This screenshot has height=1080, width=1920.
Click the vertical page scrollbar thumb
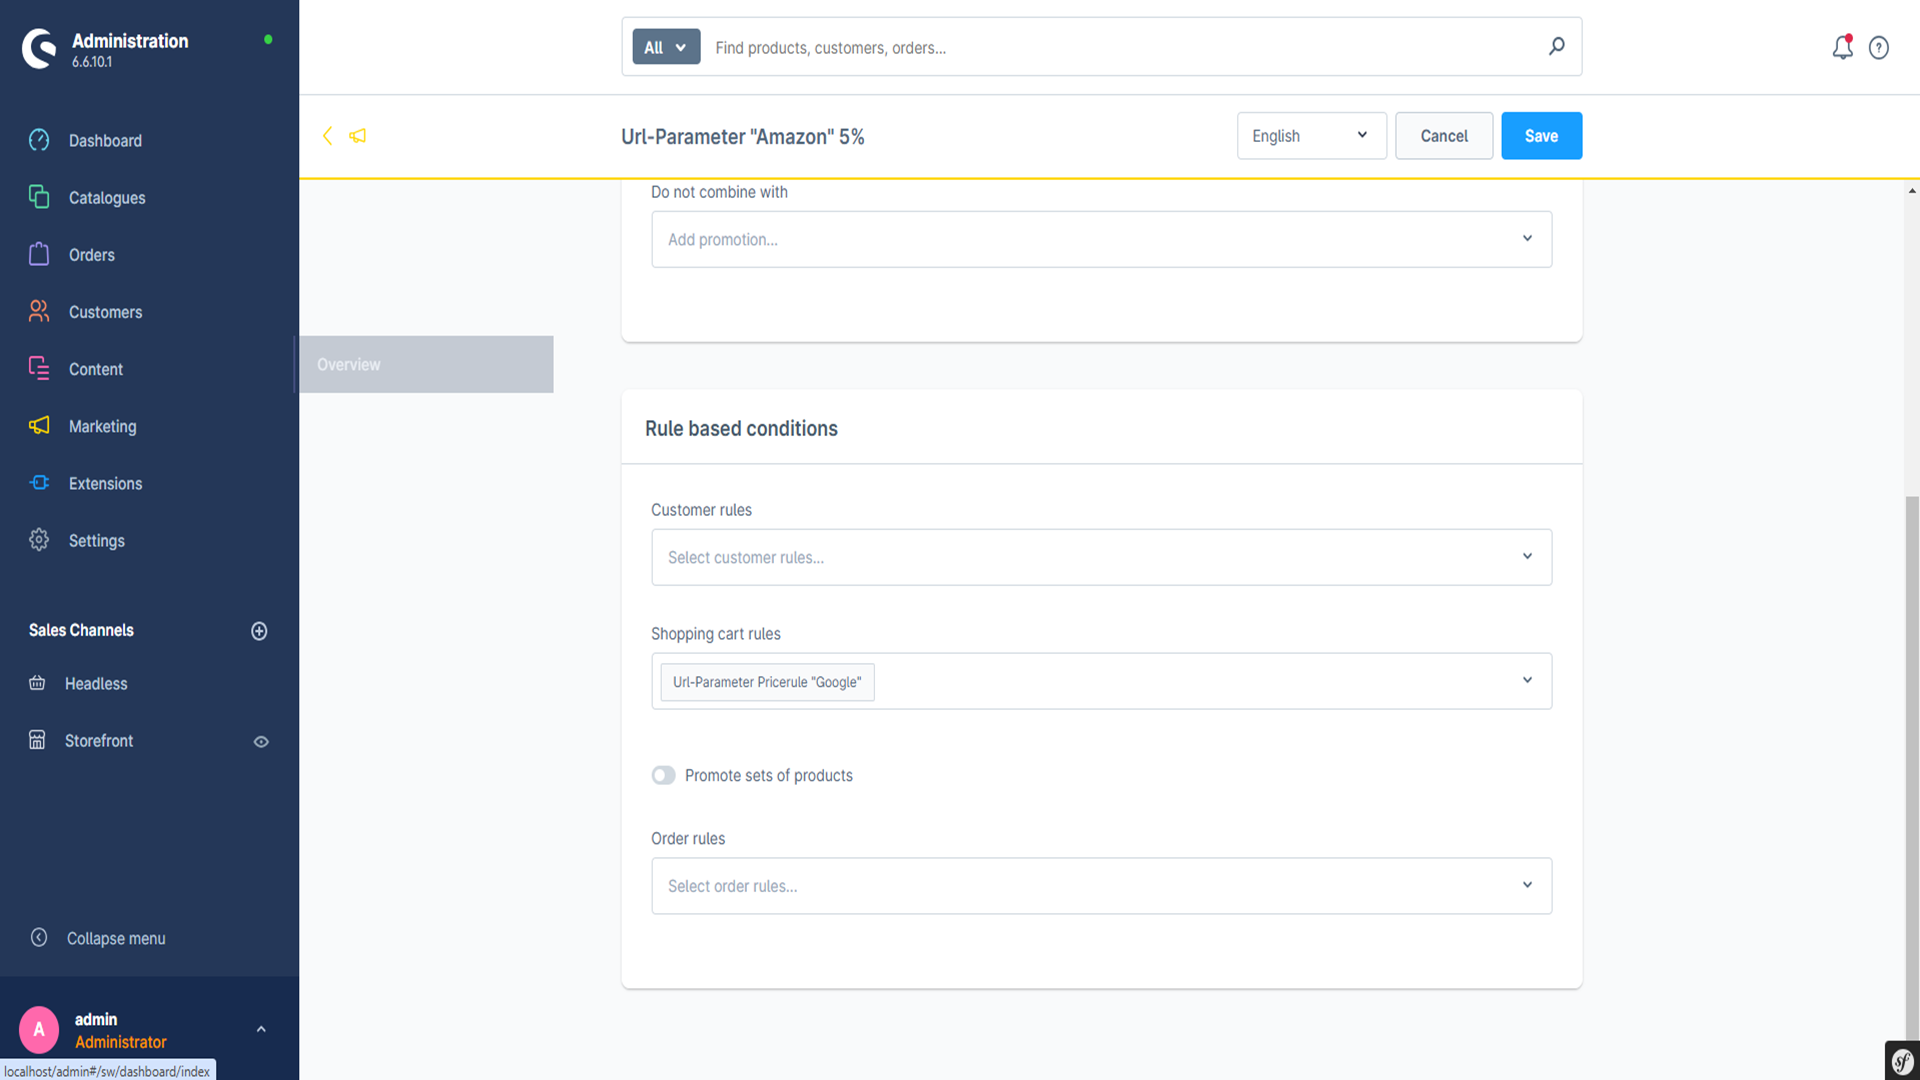pos(1912,770)
